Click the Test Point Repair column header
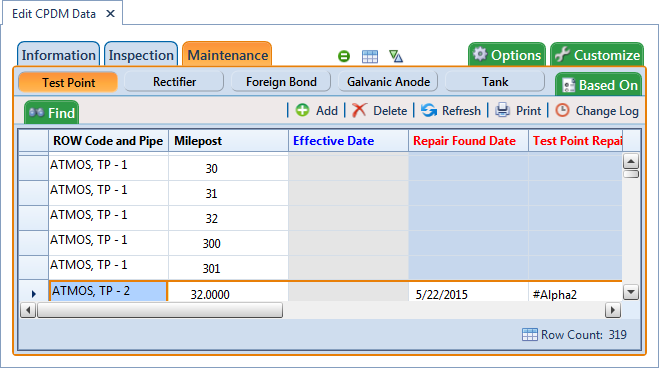Screen dimensions: 659x368 coord(575,141)
